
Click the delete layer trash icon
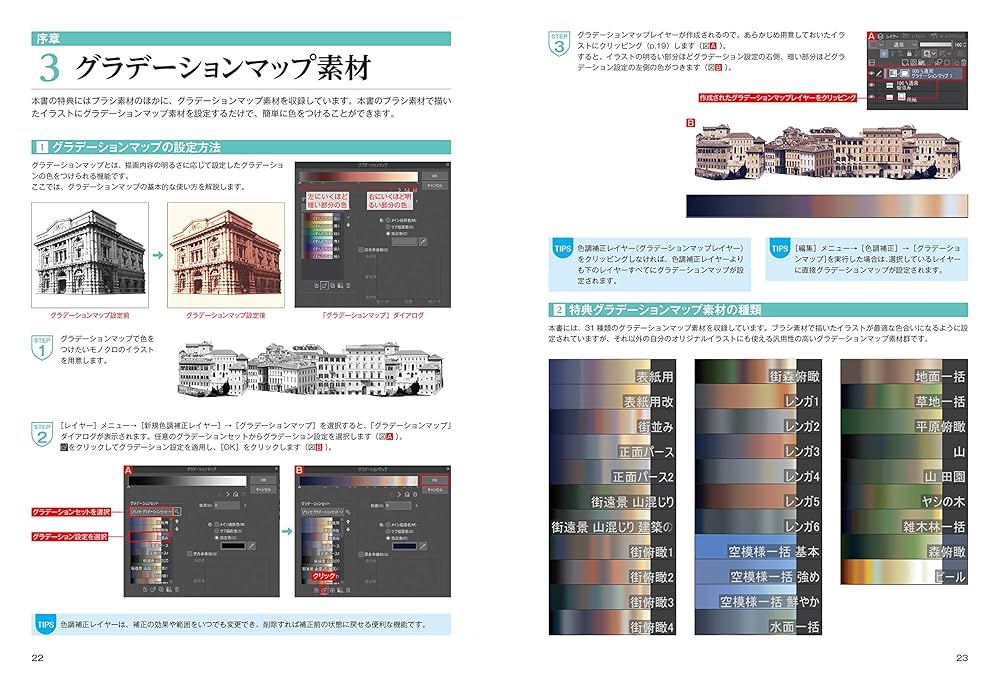click(964, 62)
